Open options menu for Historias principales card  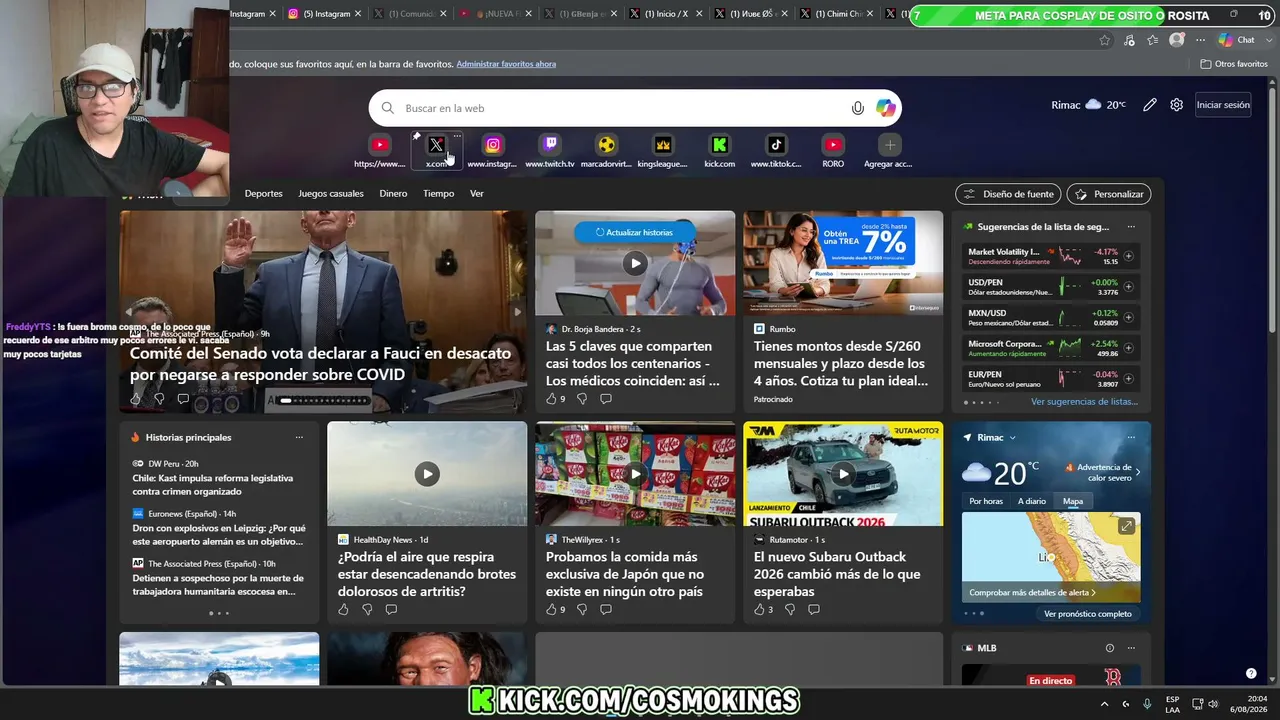299,437
